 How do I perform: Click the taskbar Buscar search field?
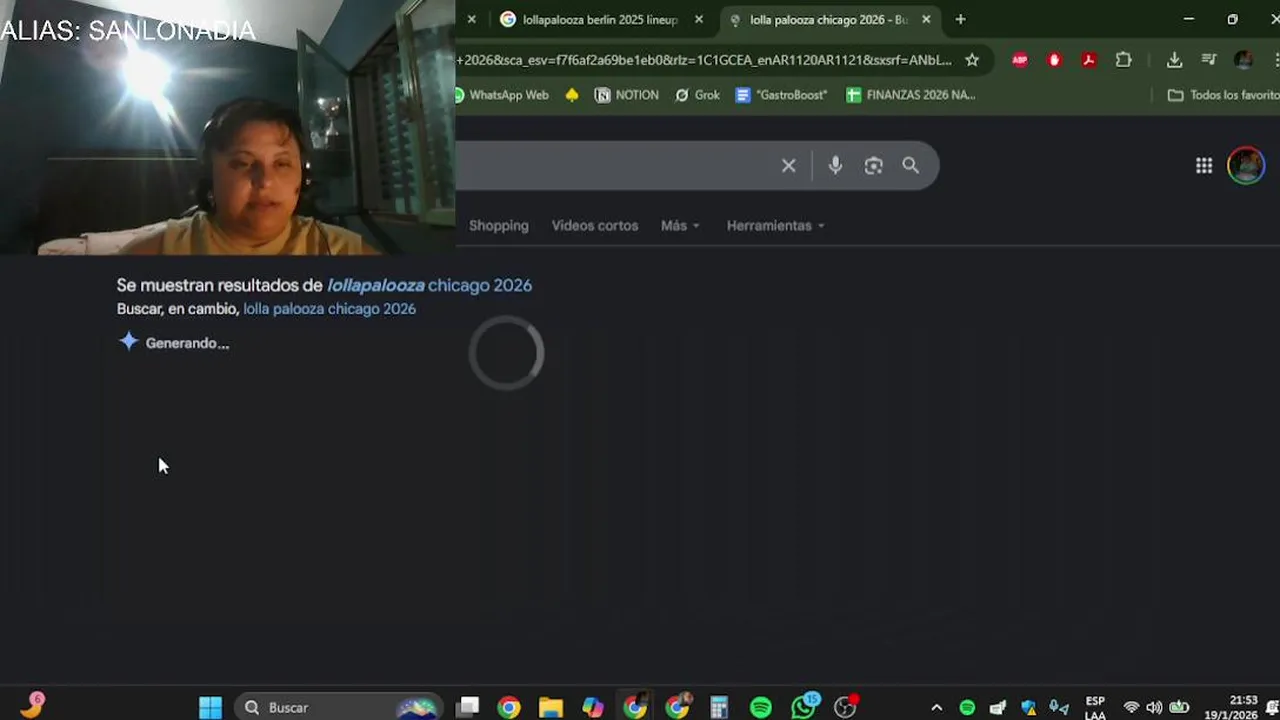pos(340,707)
